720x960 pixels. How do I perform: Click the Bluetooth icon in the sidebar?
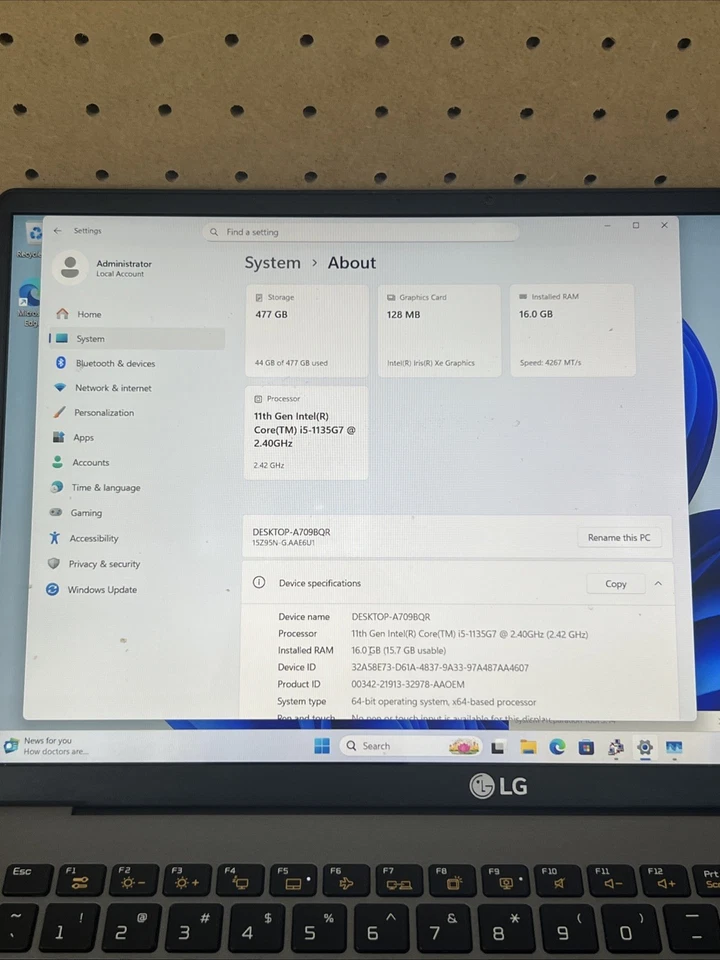(61, 362)
